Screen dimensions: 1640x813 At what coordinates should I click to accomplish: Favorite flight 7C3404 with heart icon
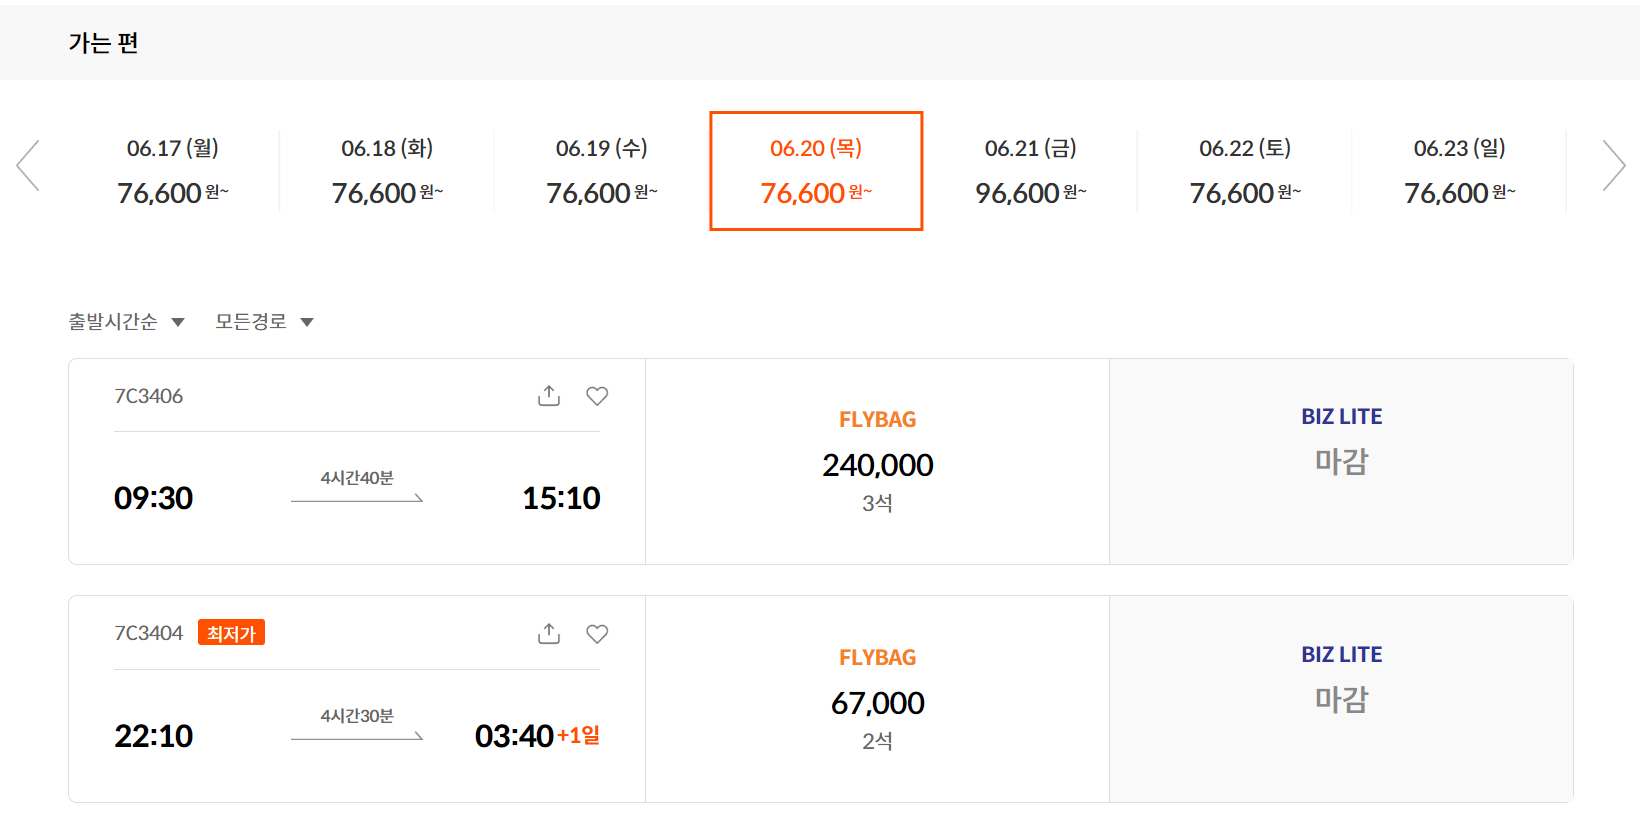pos(597,634)
